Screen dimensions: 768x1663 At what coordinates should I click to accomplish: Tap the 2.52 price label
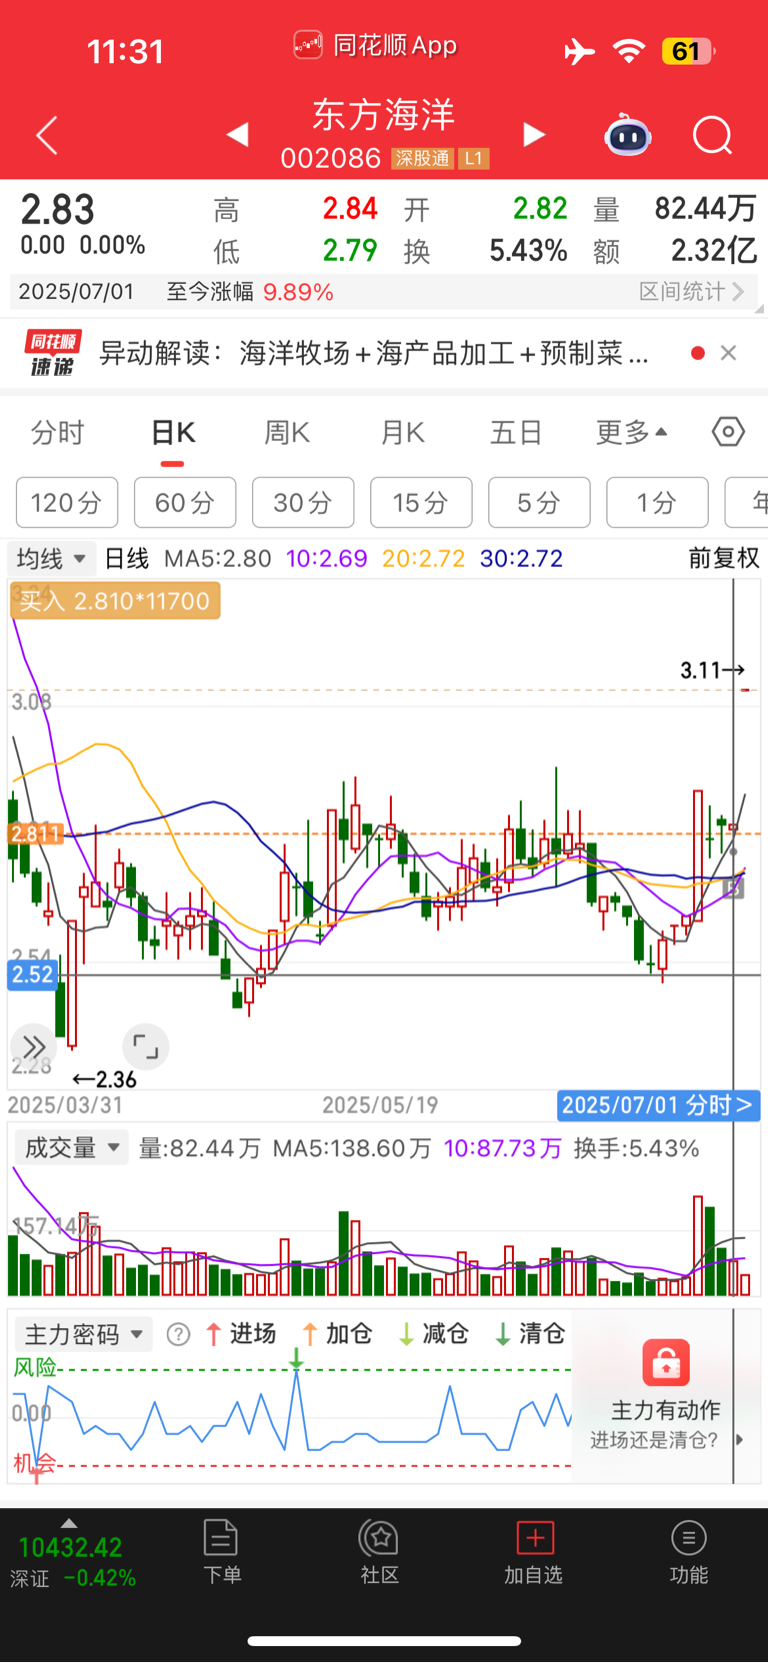coord(32,975)
